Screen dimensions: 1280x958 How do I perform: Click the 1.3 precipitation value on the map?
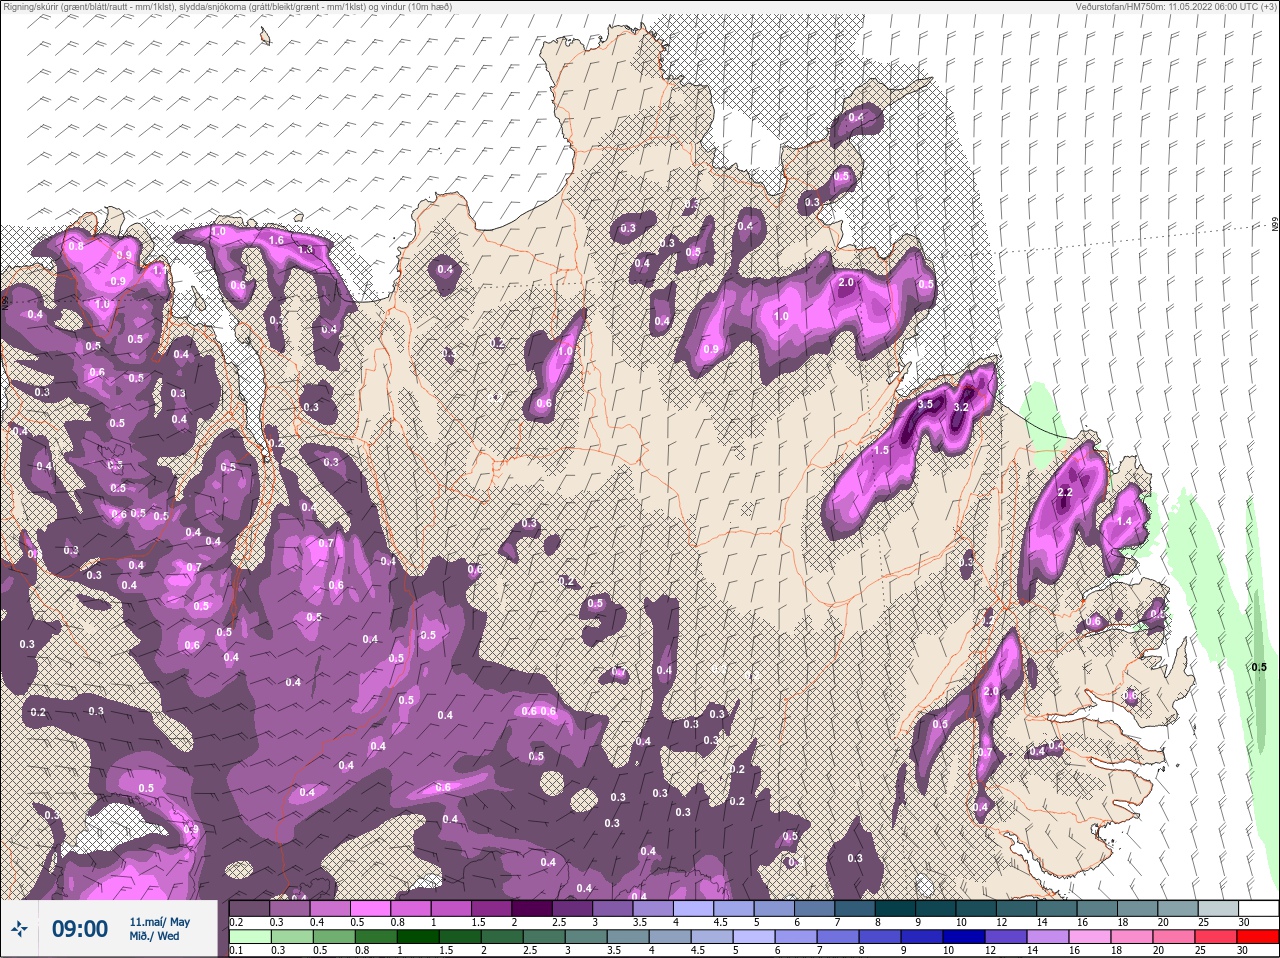point(306,250)
